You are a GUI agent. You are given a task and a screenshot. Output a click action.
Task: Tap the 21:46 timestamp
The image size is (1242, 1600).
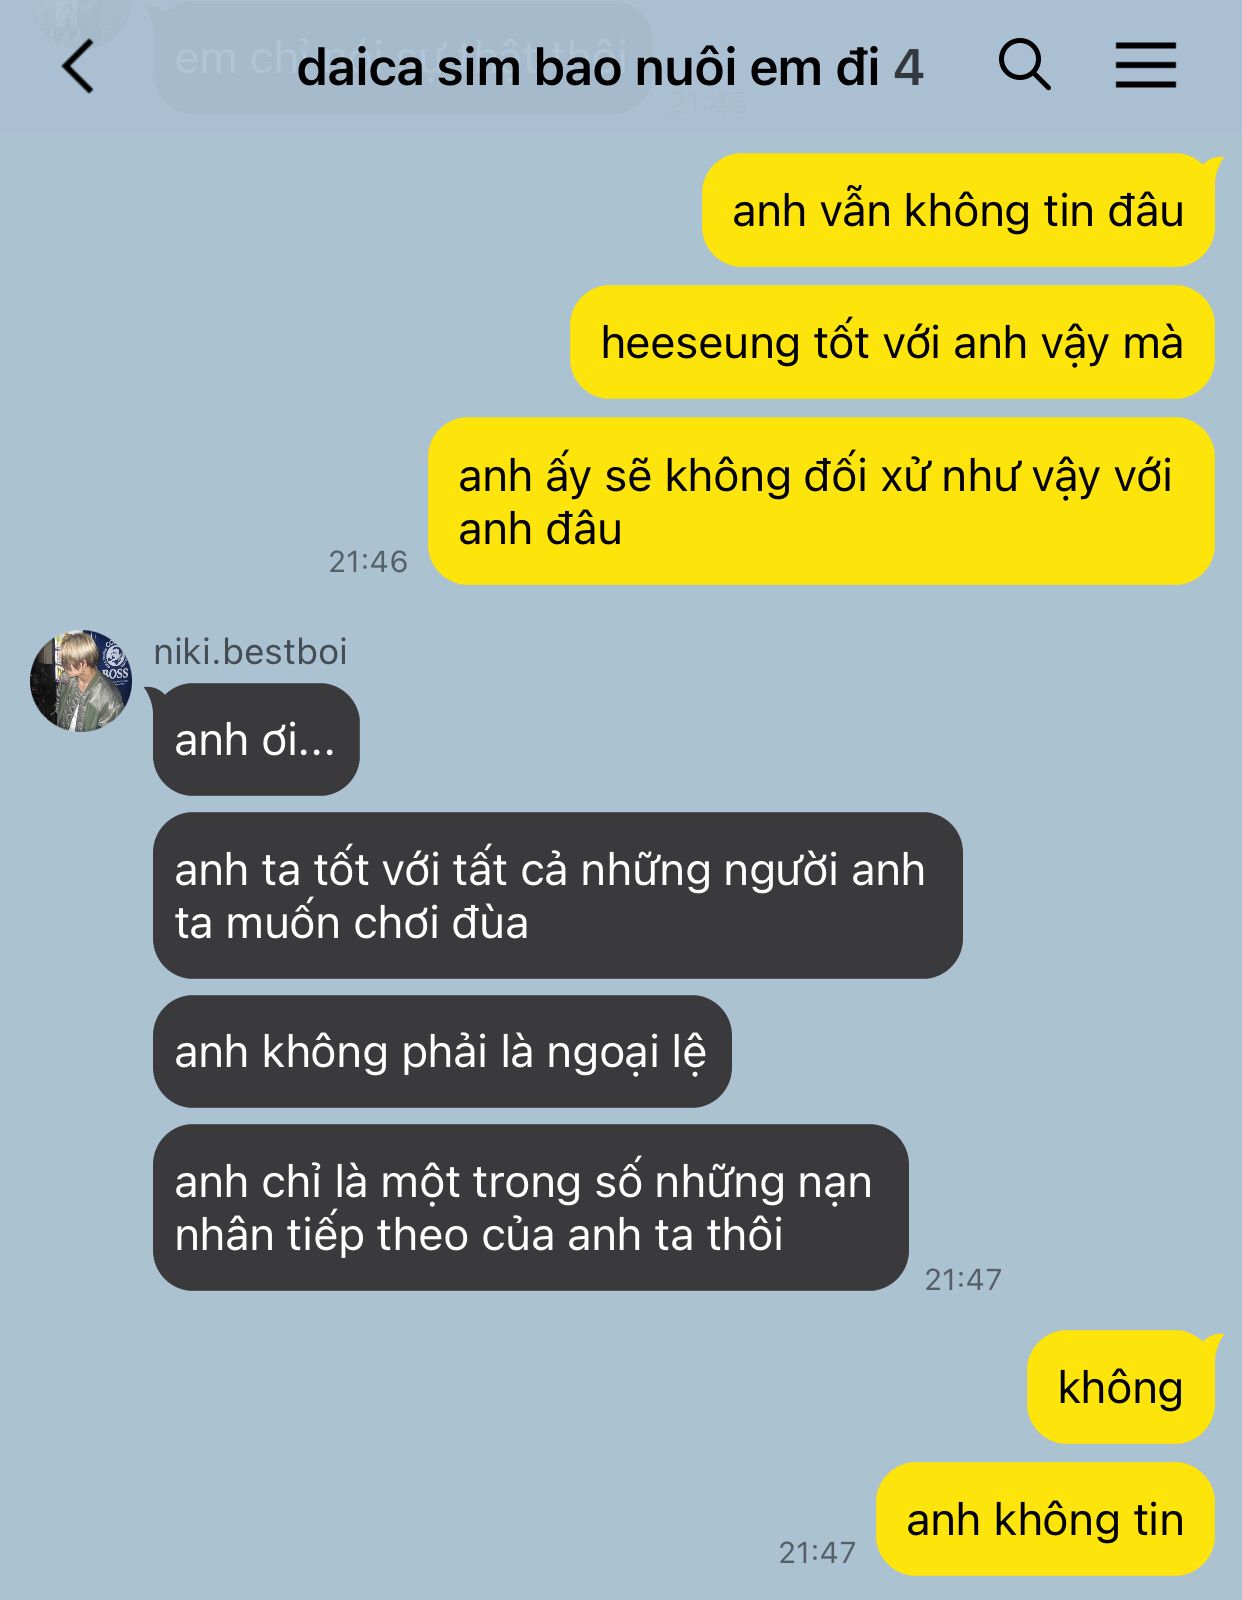(x=368, y=562)
